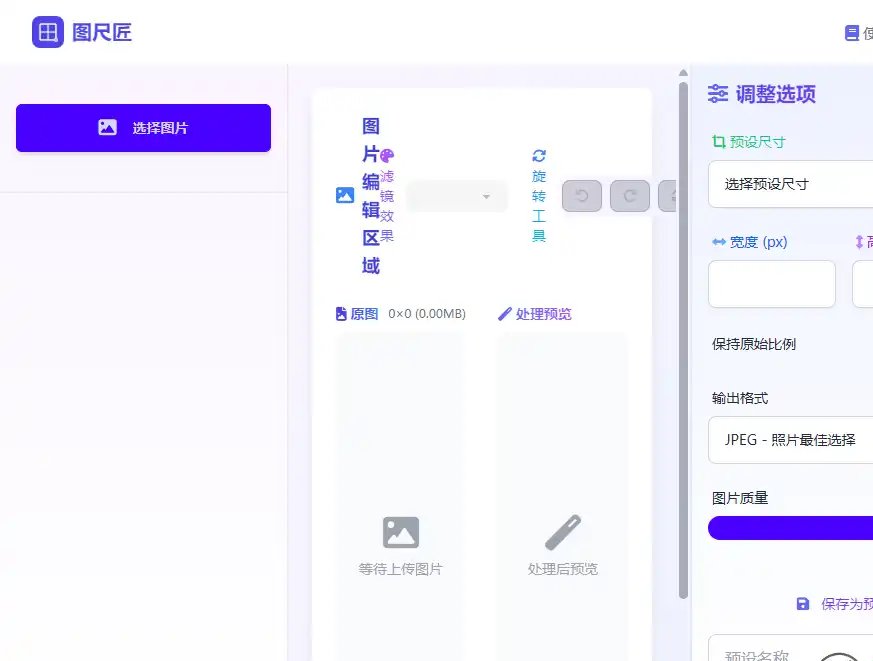873x661 pixels.
Task: Click the 图片质量 slider bar
Action: point(791,528)
